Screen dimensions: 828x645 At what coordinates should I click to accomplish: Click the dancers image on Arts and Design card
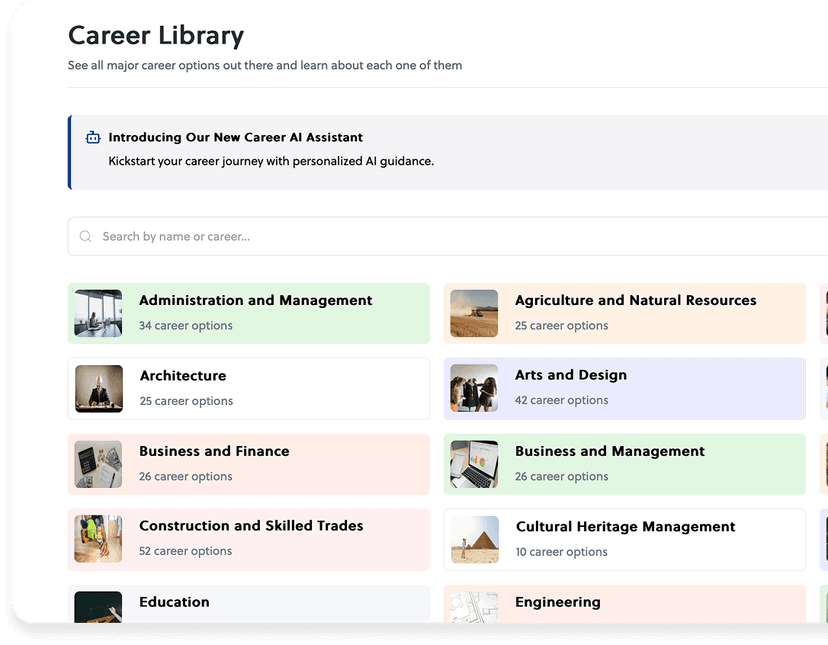pos(473,388)
